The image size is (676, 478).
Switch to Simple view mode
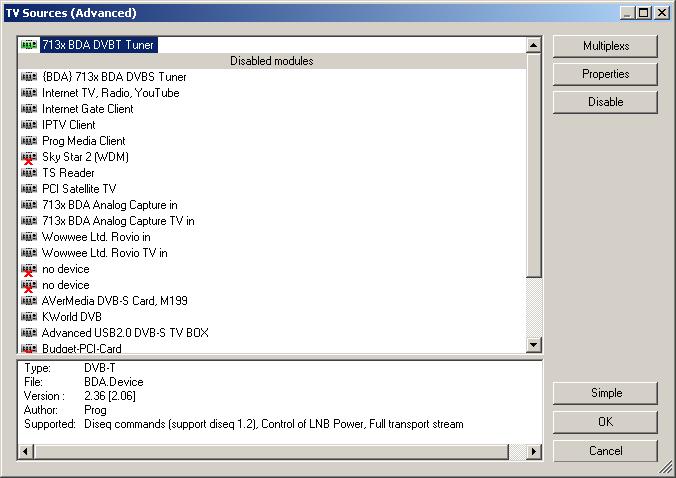(x=604, y=393)
